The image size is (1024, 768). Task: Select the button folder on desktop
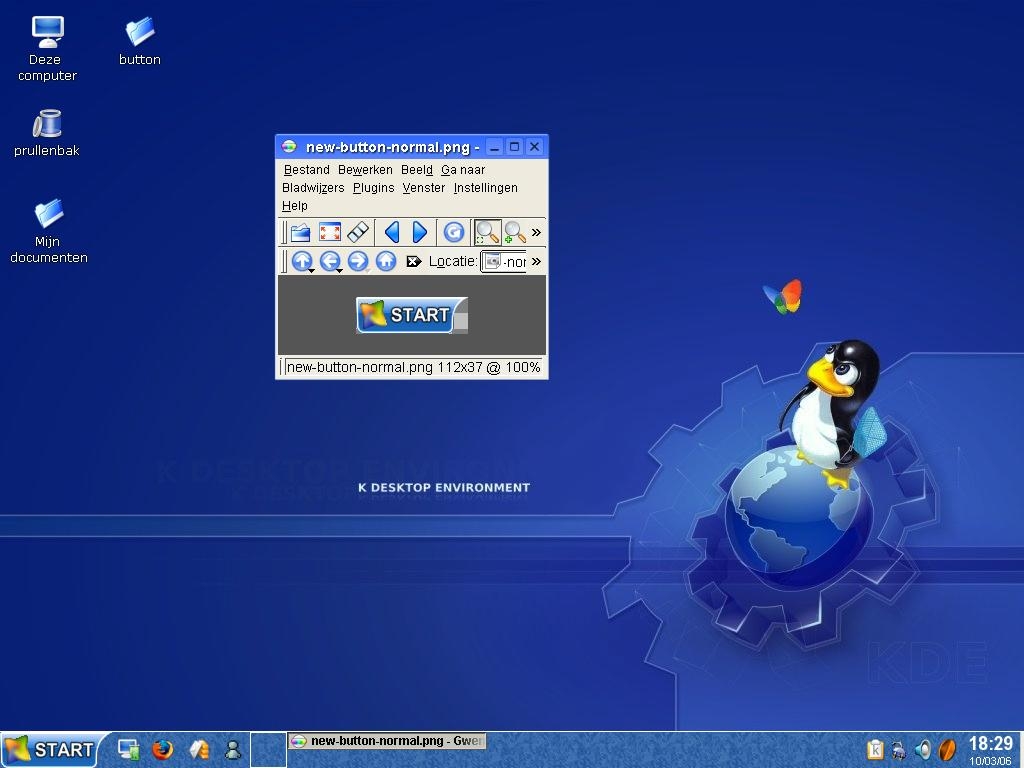point(140,41)
